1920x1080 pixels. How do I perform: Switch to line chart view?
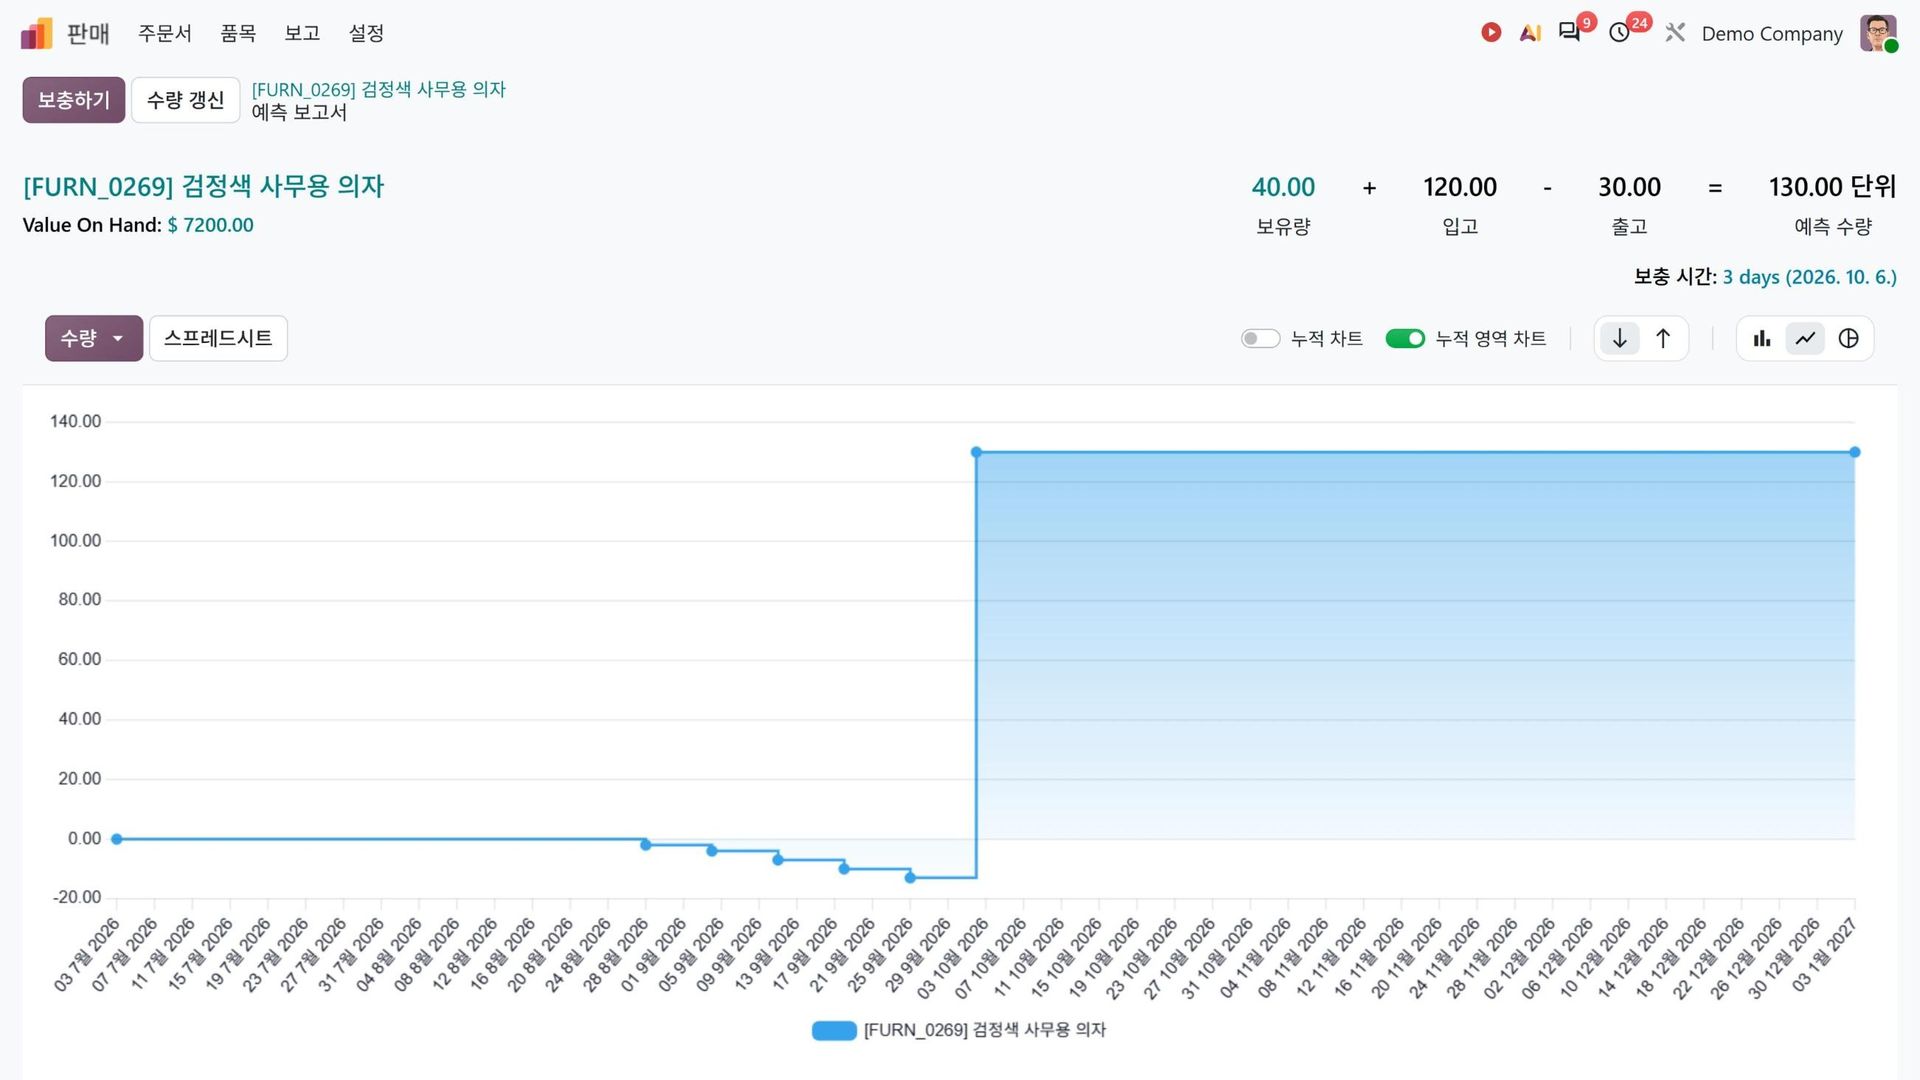[1805, 338]
